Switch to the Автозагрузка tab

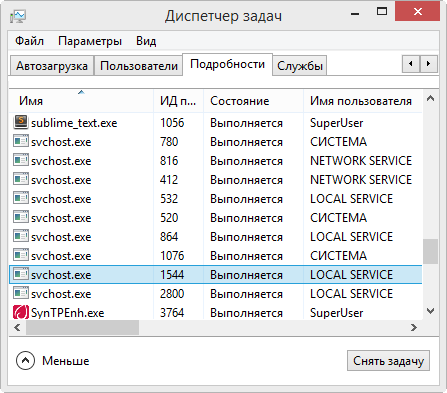[x=52, y=66]
